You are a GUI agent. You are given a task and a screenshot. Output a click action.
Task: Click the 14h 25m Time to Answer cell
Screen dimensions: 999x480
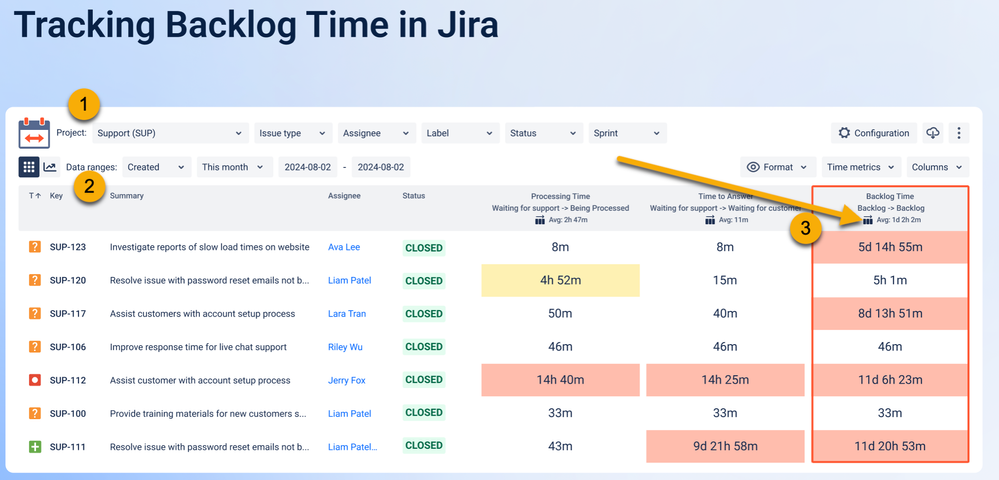tap(725, 380)
